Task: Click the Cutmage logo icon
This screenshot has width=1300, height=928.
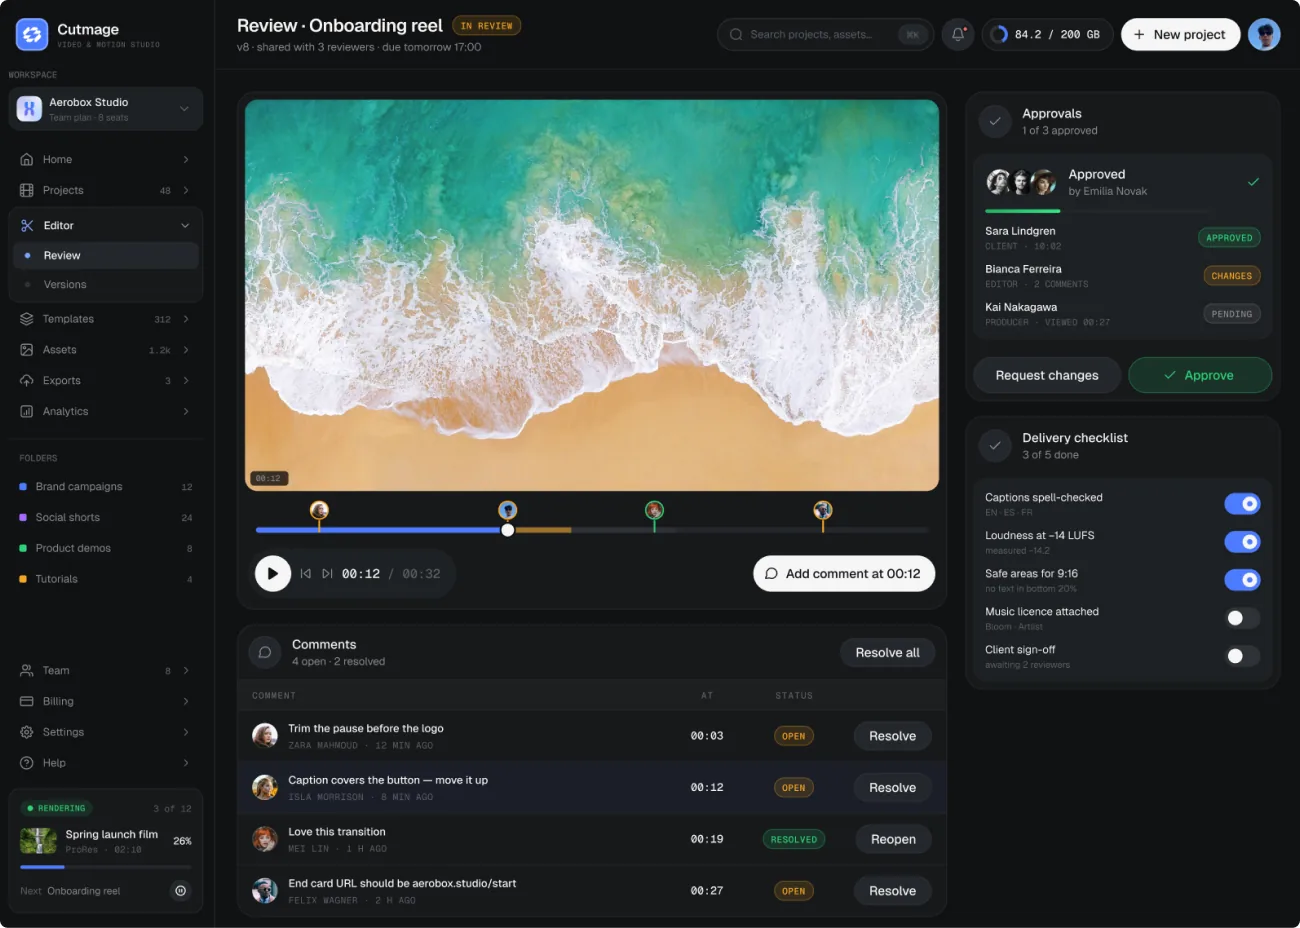Action: pyautogui.click(x=32, y=35)
